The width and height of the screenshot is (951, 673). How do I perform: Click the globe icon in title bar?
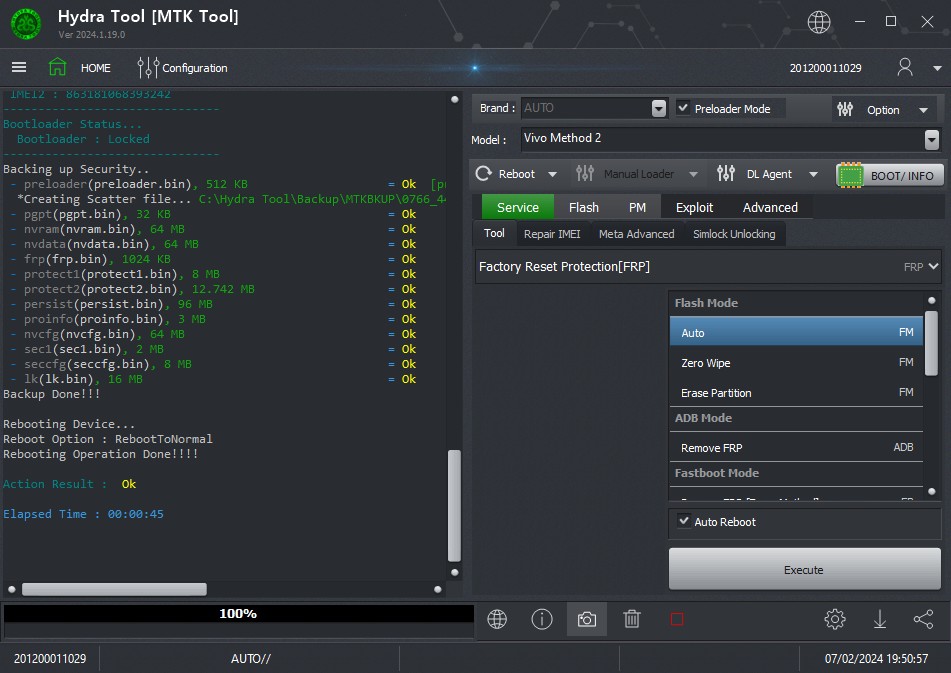819,22
